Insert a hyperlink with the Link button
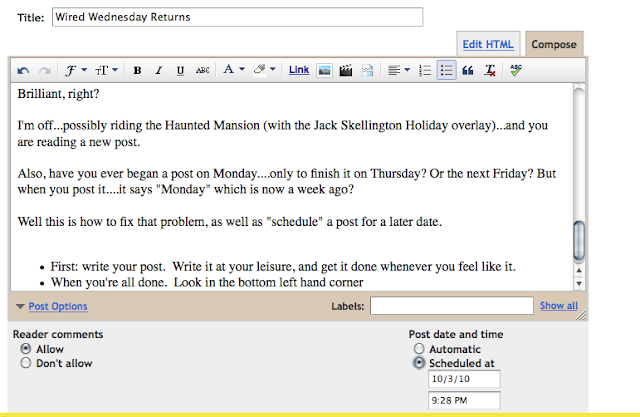The width and height of the screenshot is (640, 417). 299,70
